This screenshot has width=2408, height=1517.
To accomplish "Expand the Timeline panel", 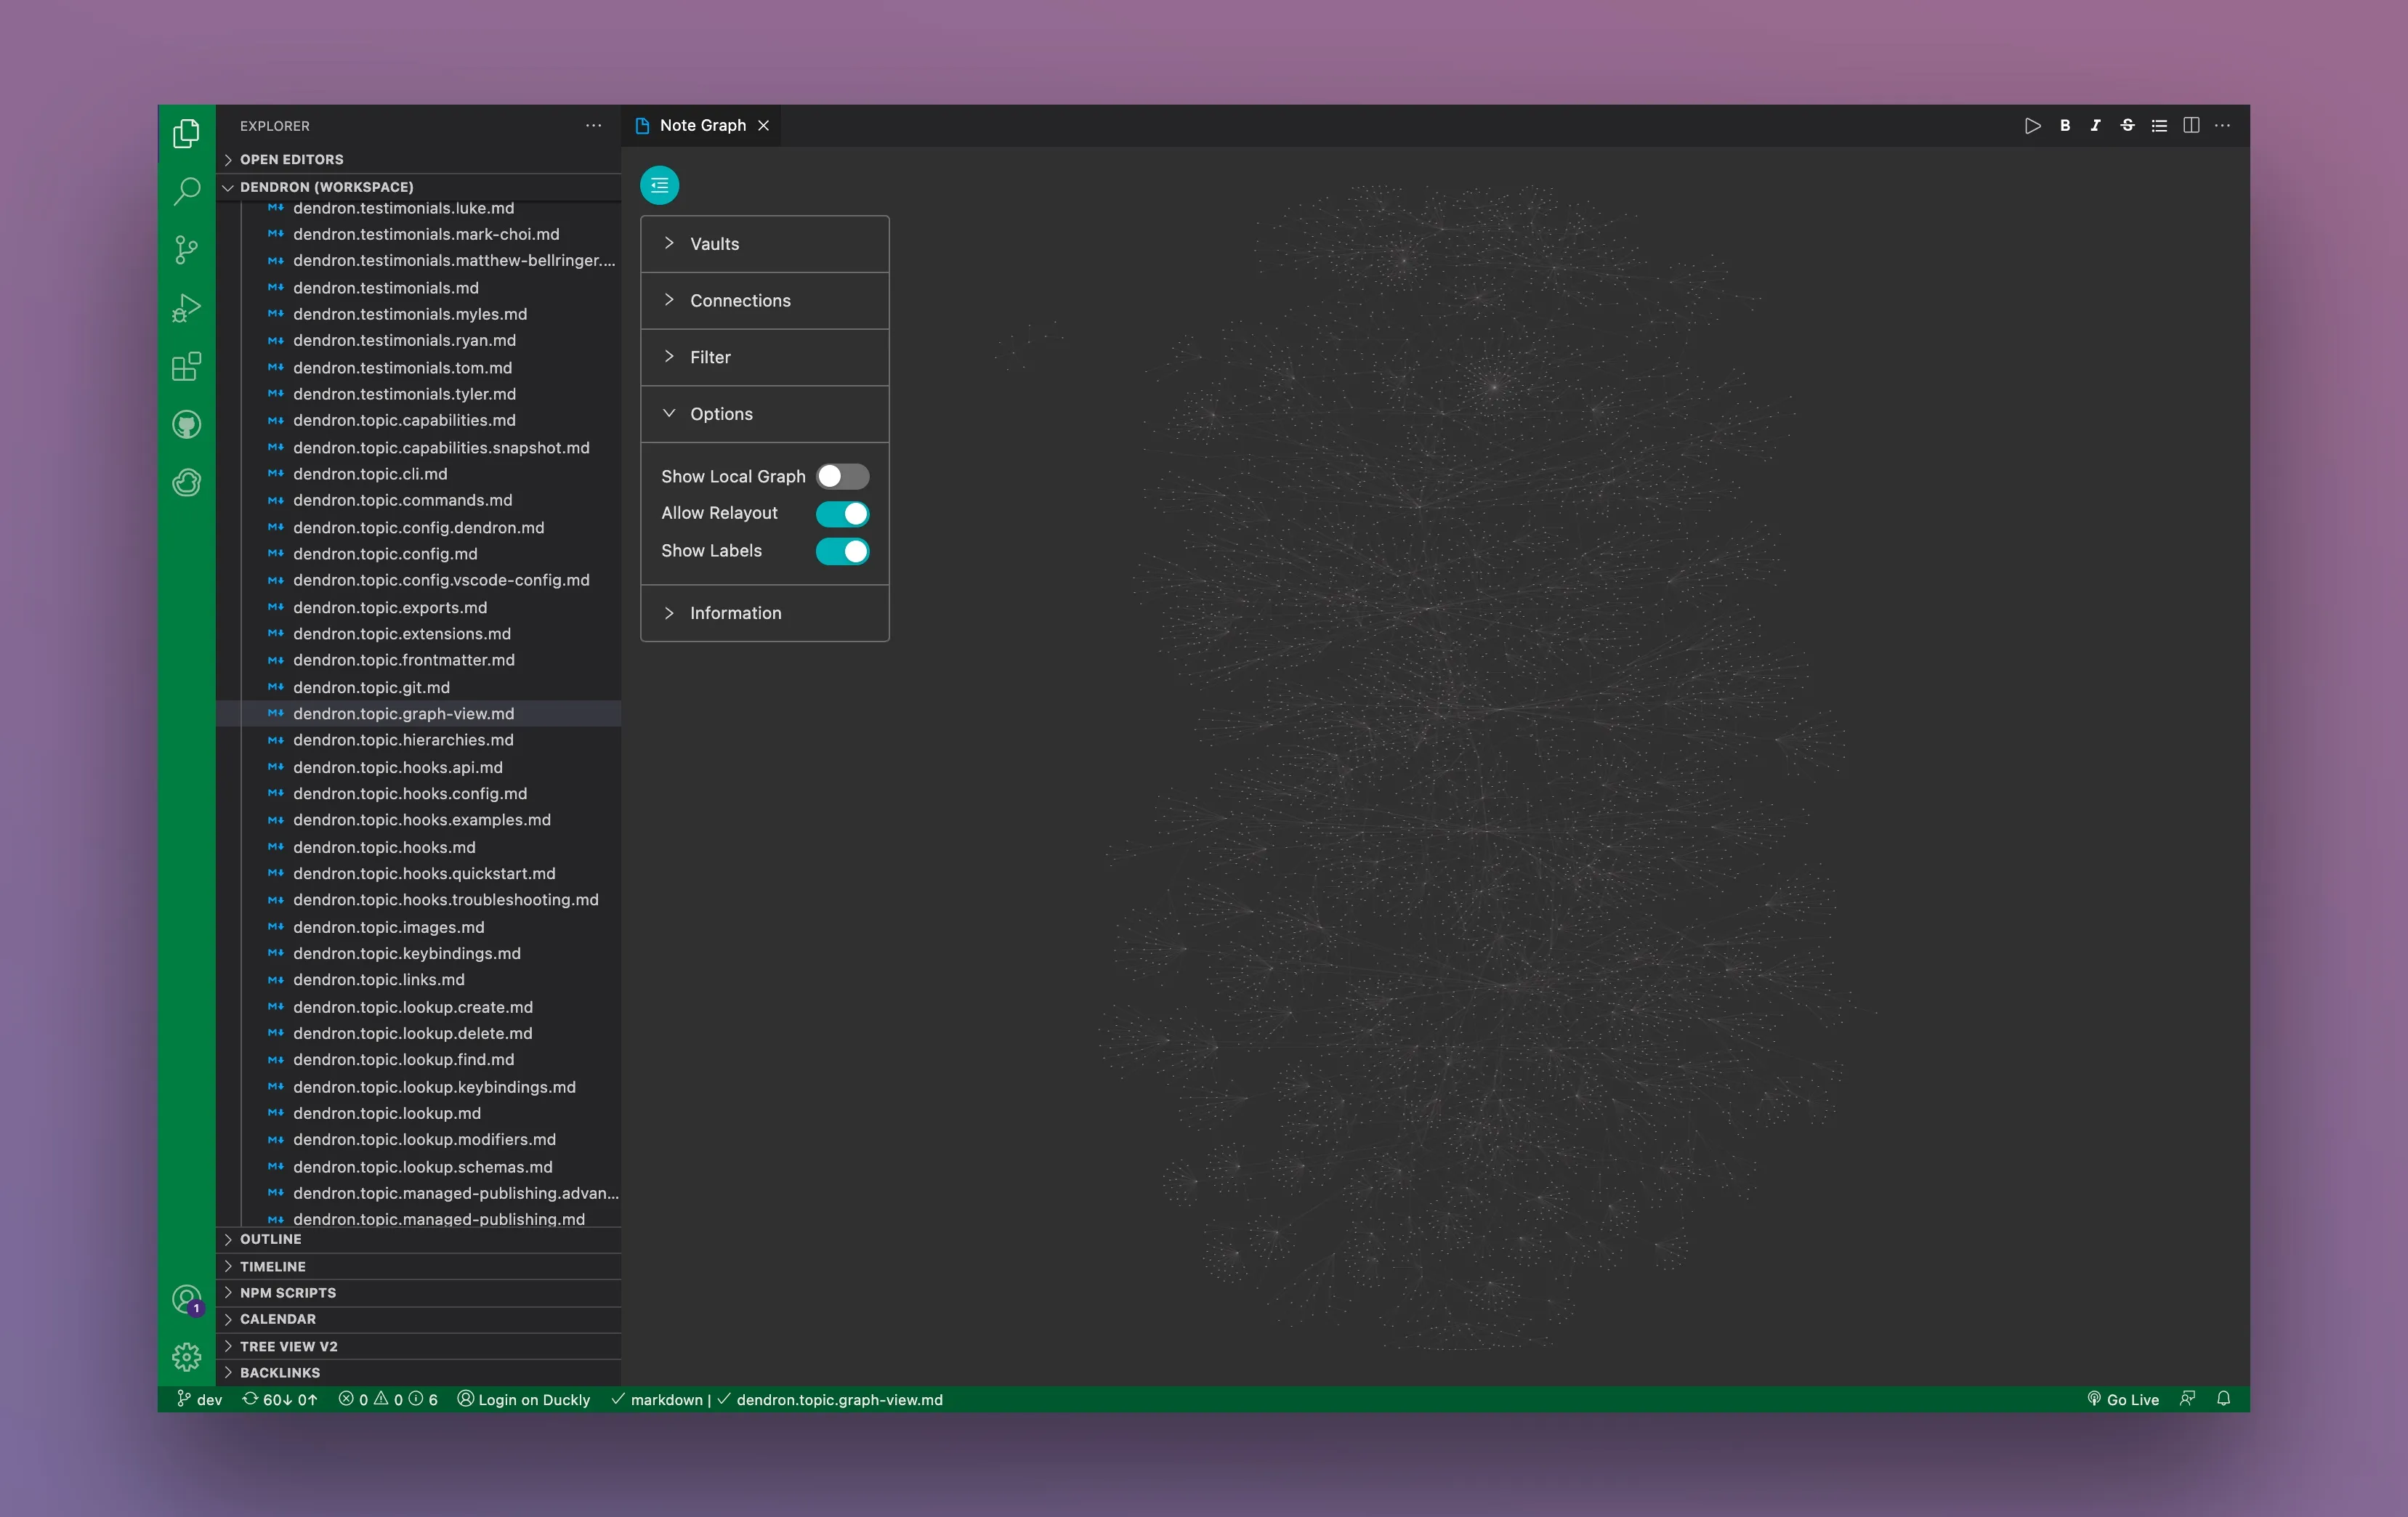I will pos(418,1266).
